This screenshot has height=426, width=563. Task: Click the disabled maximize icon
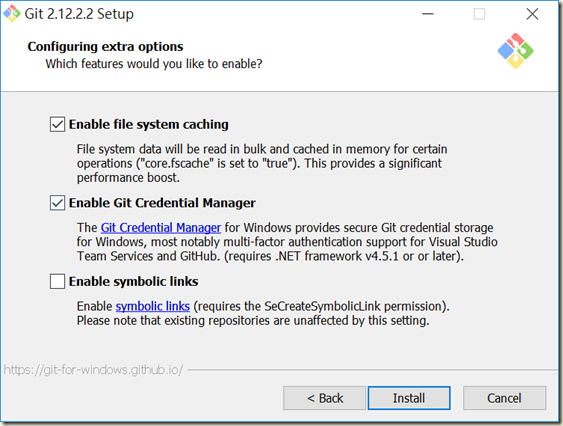479,14
